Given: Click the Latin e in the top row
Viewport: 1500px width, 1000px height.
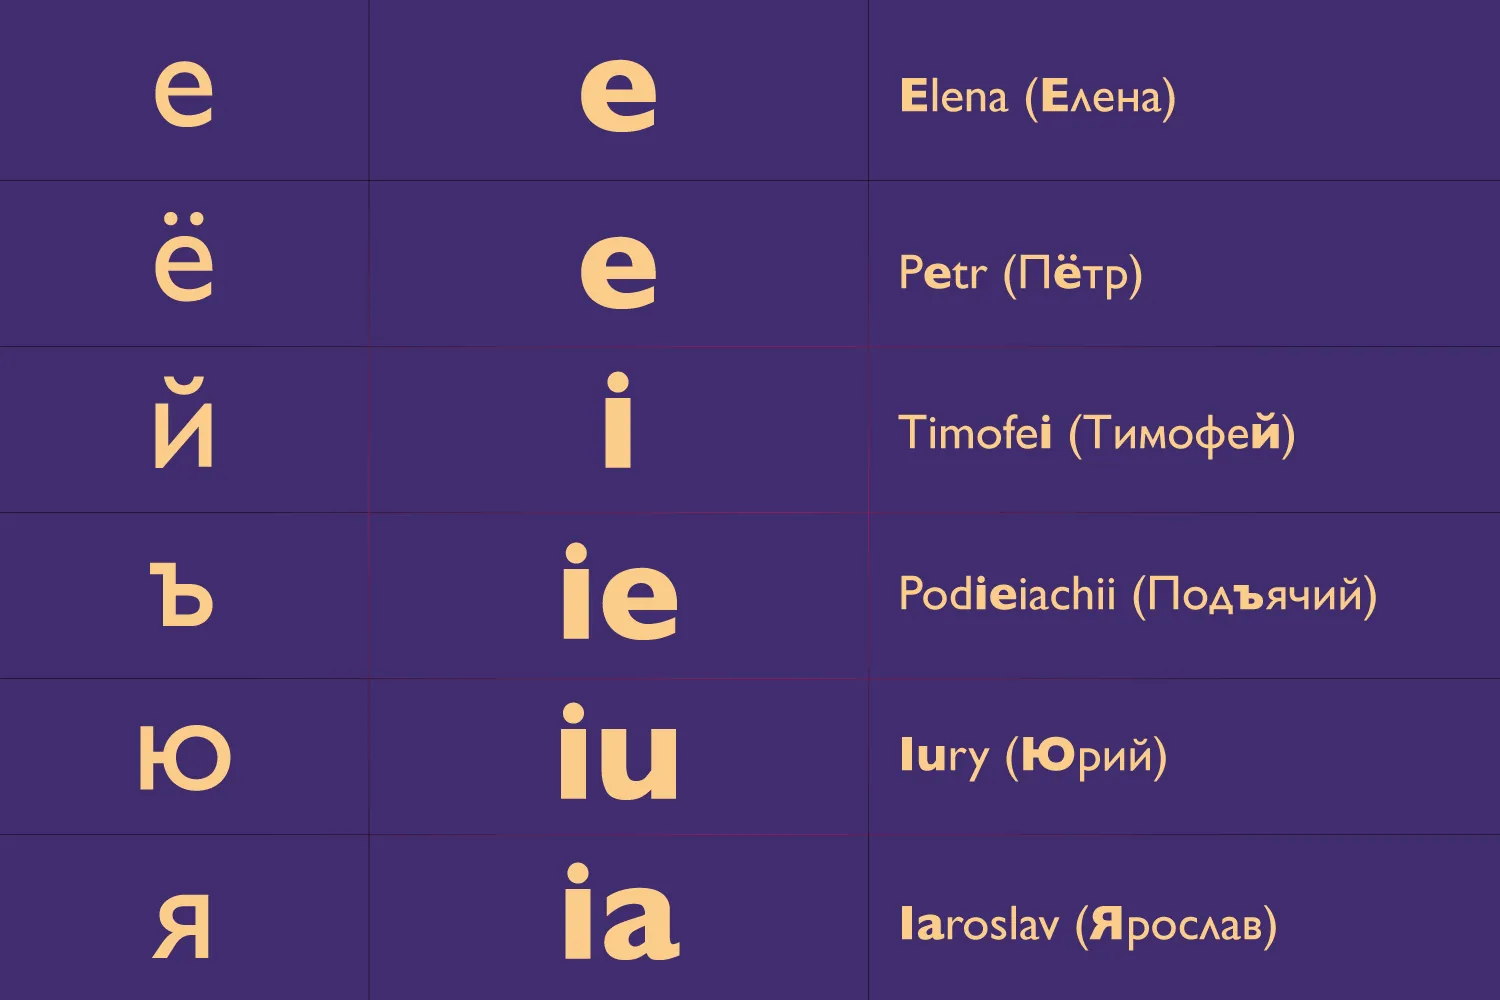Looking at the screenshot, I should [x=618, y=95].
